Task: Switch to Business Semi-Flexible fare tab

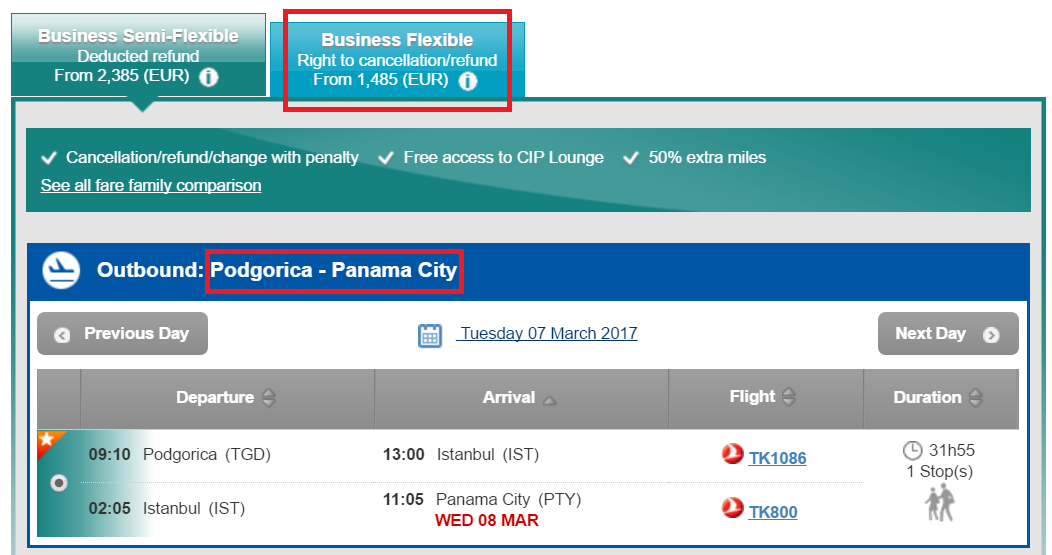Action: (138, 56)
